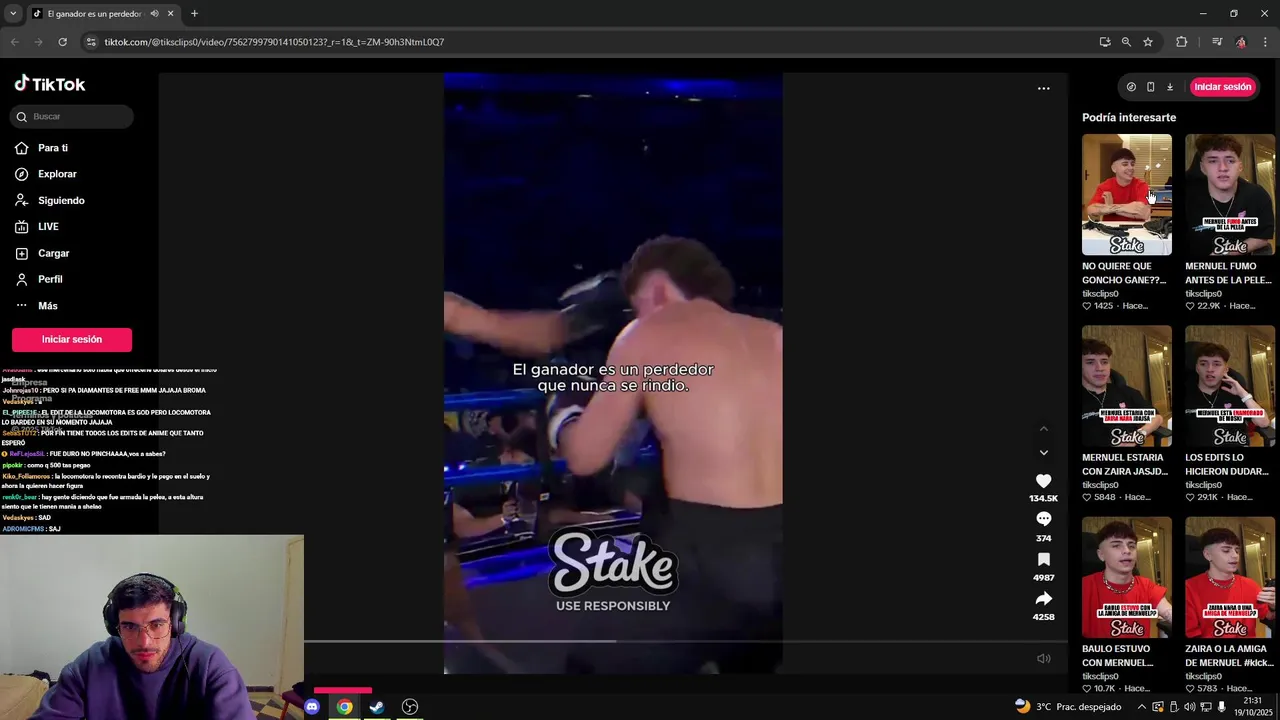
Task: Mute tab via speaker icon on tab
Action: click(154, 14)
